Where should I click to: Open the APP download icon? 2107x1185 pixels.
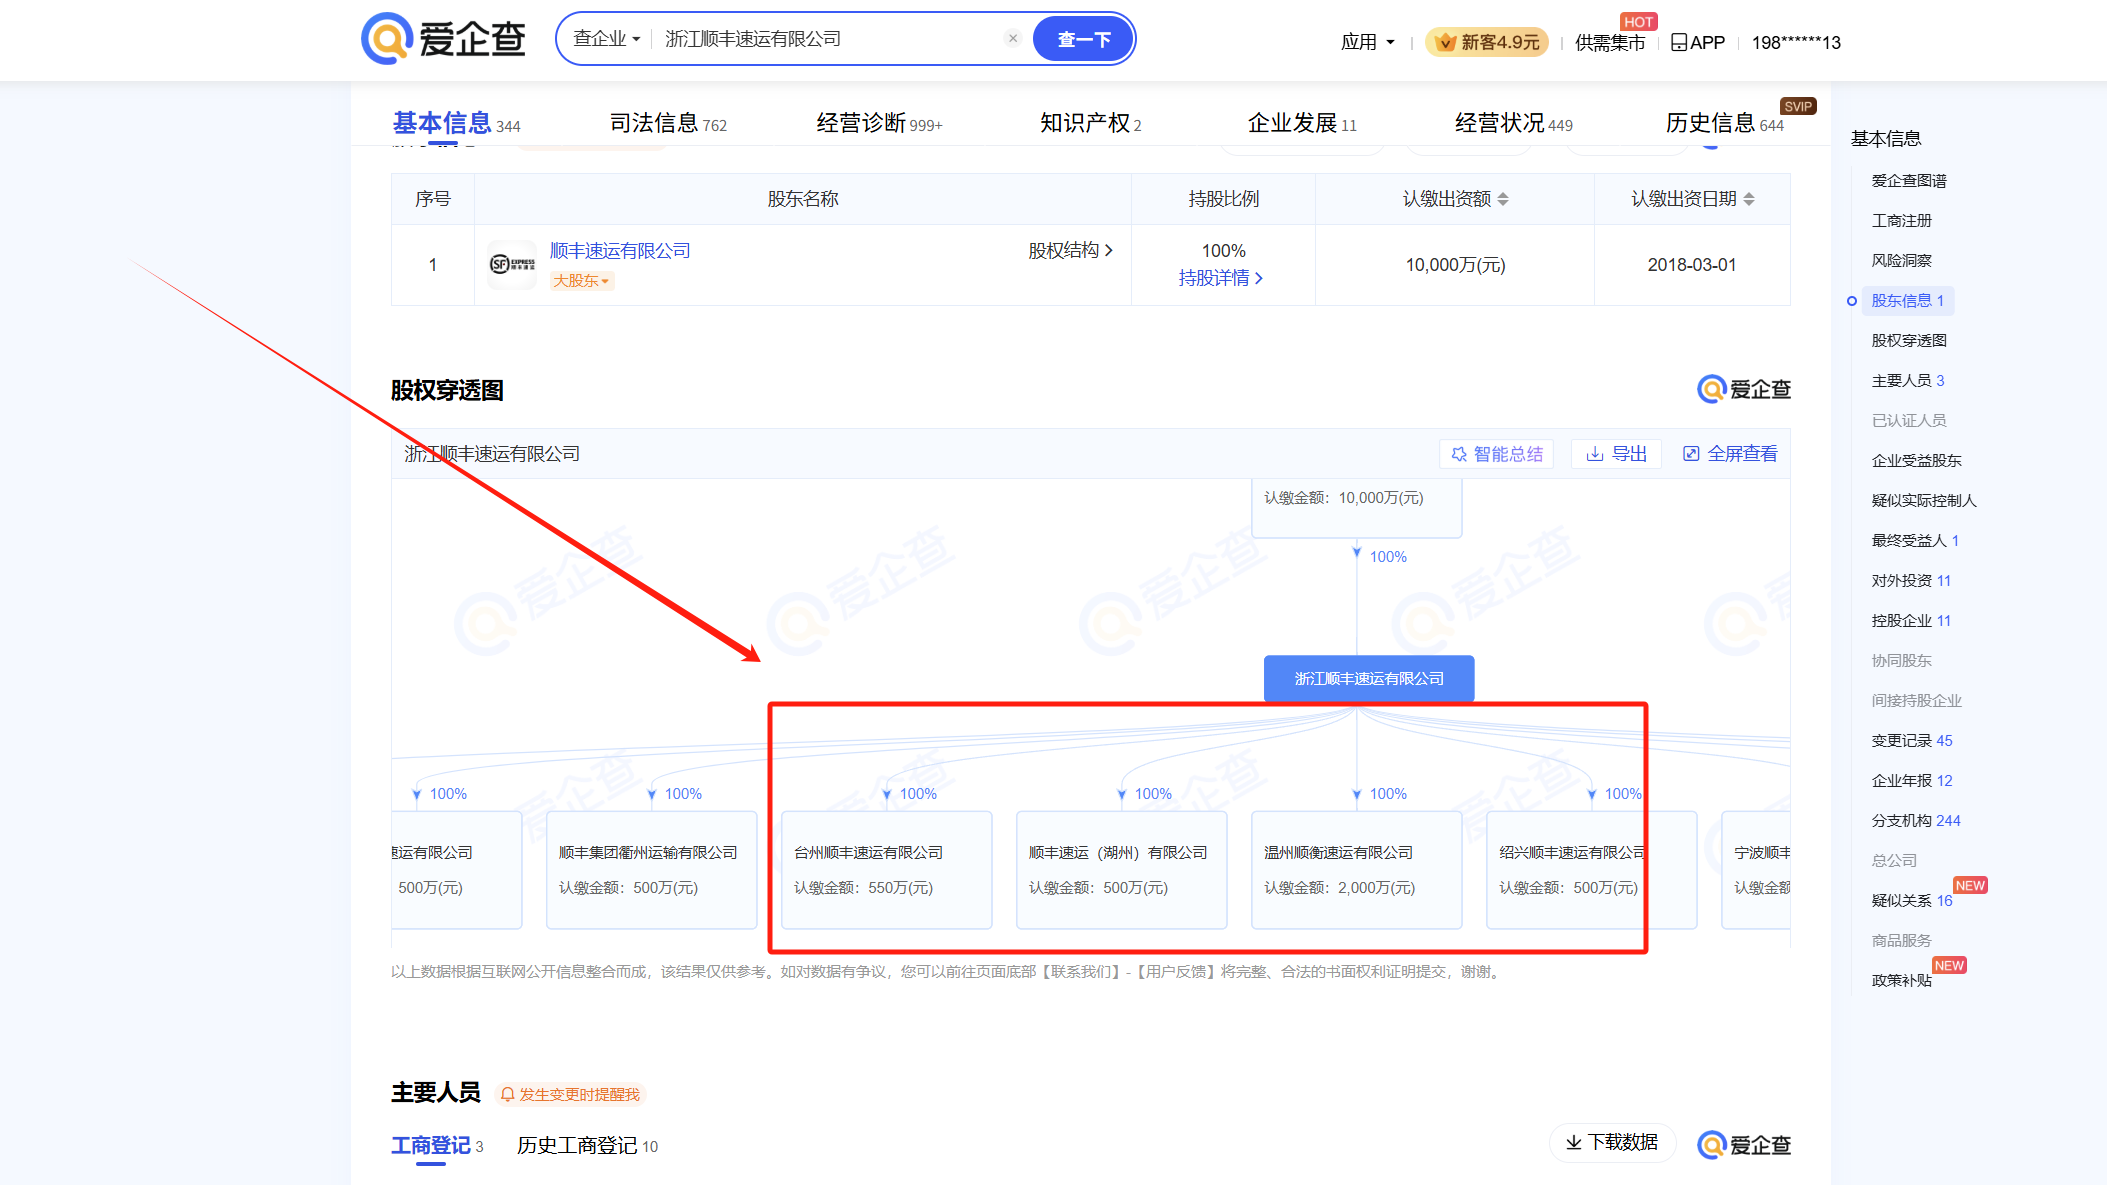[1698, 42]
